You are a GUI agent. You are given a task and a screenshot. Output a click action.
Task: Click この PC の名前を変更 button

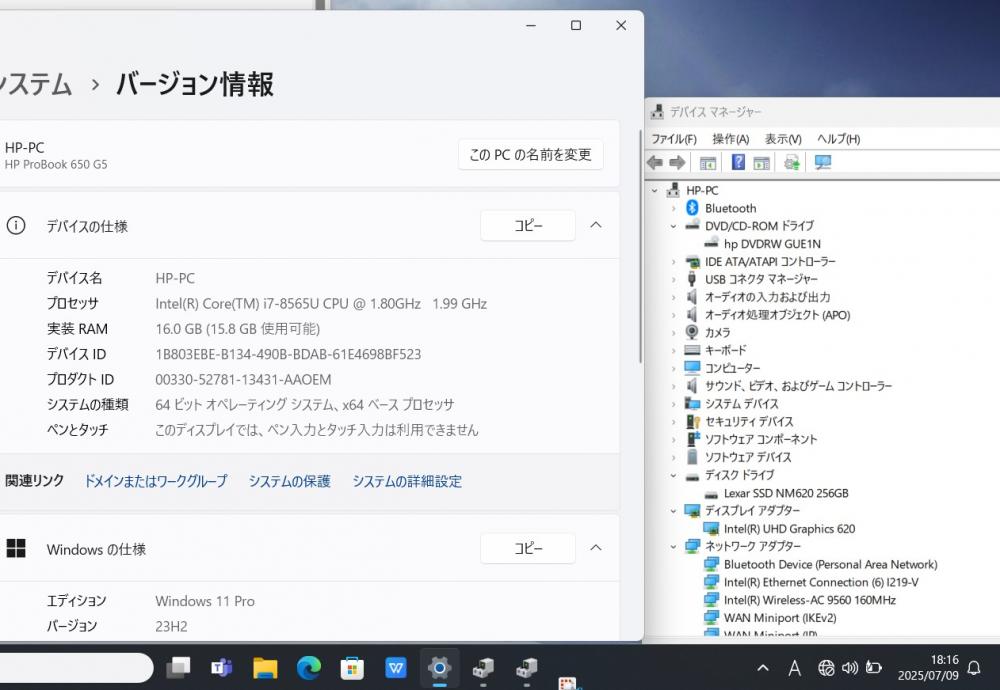531,154
